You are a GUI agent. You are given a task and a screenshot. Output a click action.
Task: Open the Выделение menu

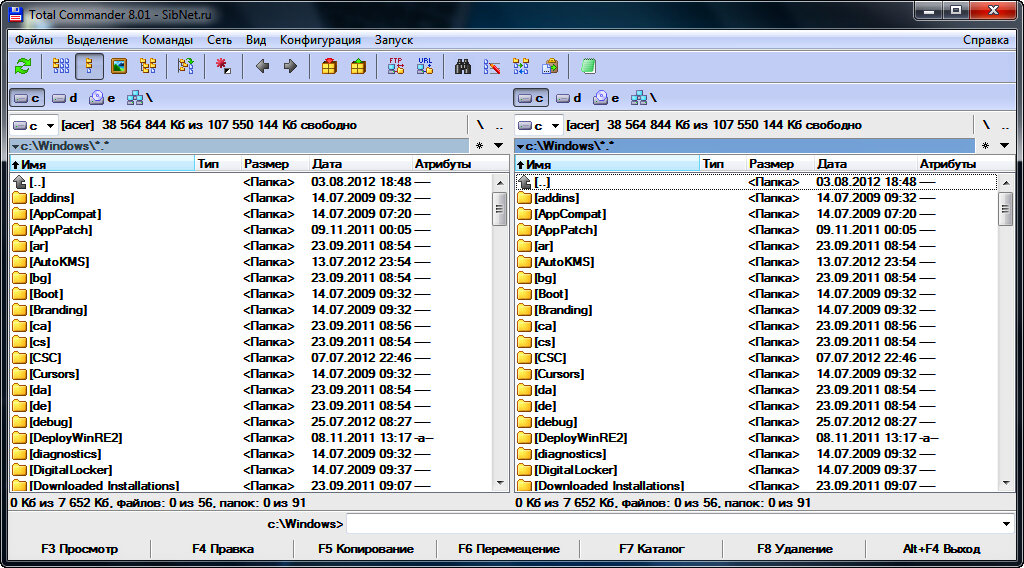tap(97, 40)
